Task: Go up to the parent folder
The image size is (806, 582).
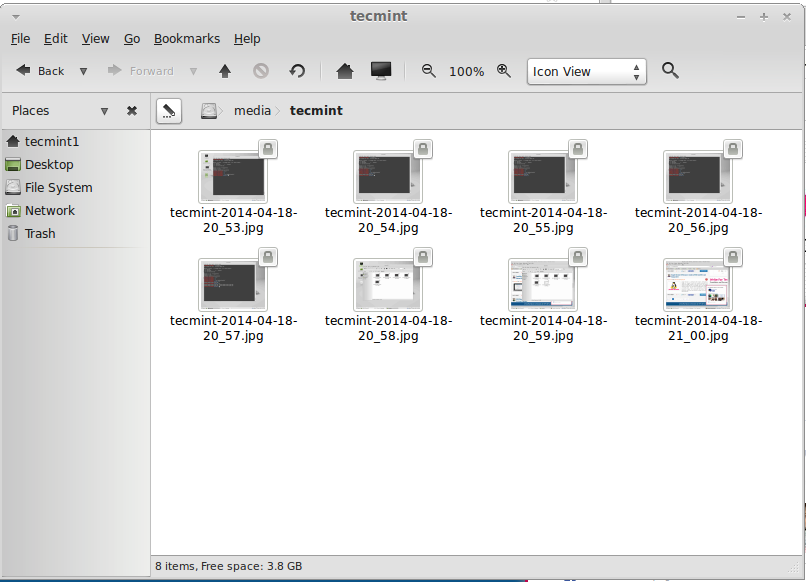Action: (225, 71)
